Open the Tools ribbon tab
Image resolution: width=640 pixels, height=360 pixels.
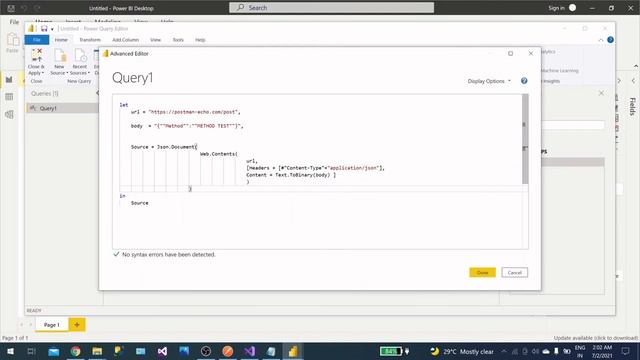point(178,40)
